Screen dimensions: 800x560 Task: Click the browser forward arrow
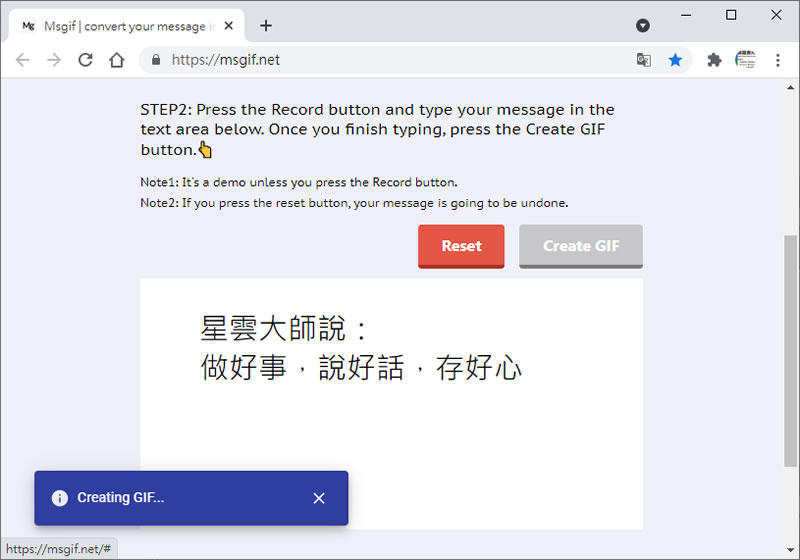[54, 60]
